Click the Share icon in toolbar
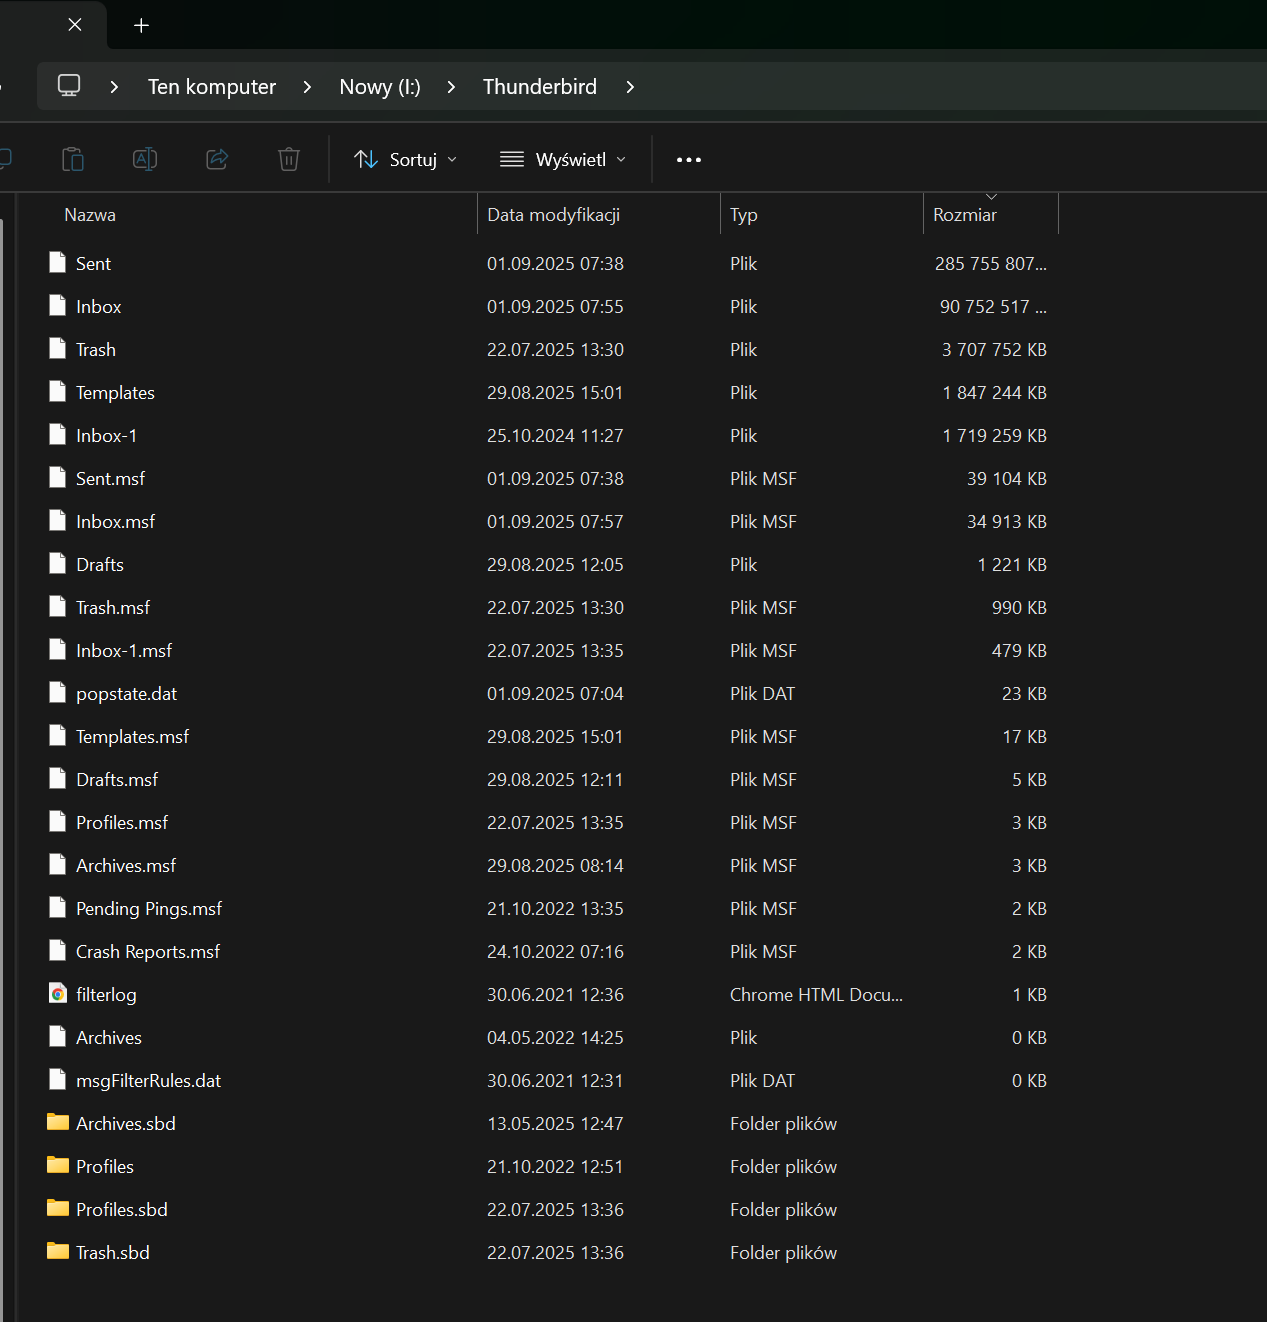This screenshot has height=1322, width=1267. tap(217, 159)
